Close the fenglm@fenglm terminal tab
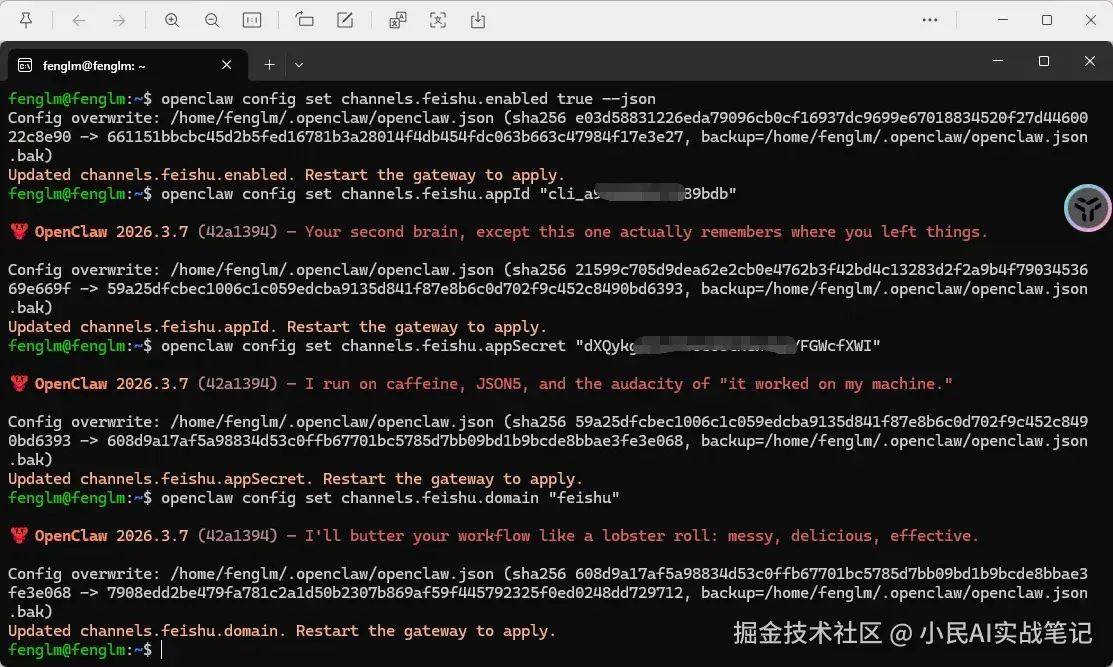Viewport: 1113px width, 667px height. [x=226, y=65]
